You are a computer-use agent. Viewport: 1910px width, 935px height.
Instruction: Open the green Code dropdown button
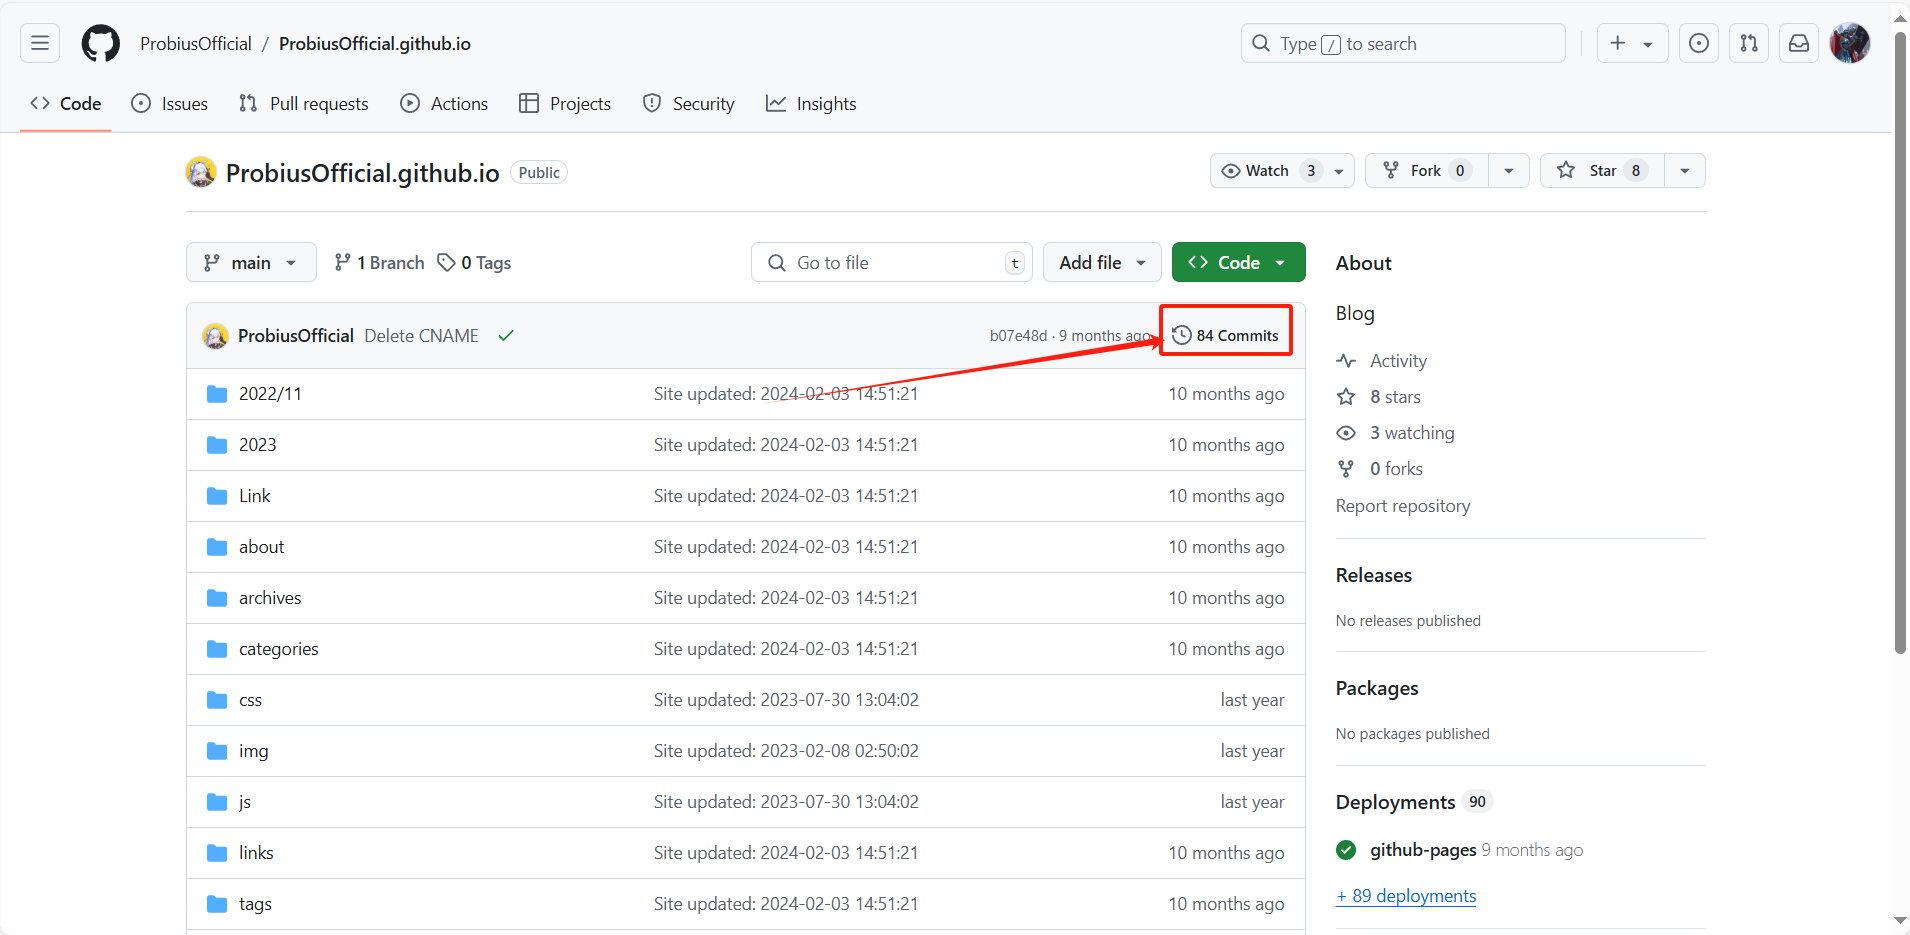[1238, 262]
